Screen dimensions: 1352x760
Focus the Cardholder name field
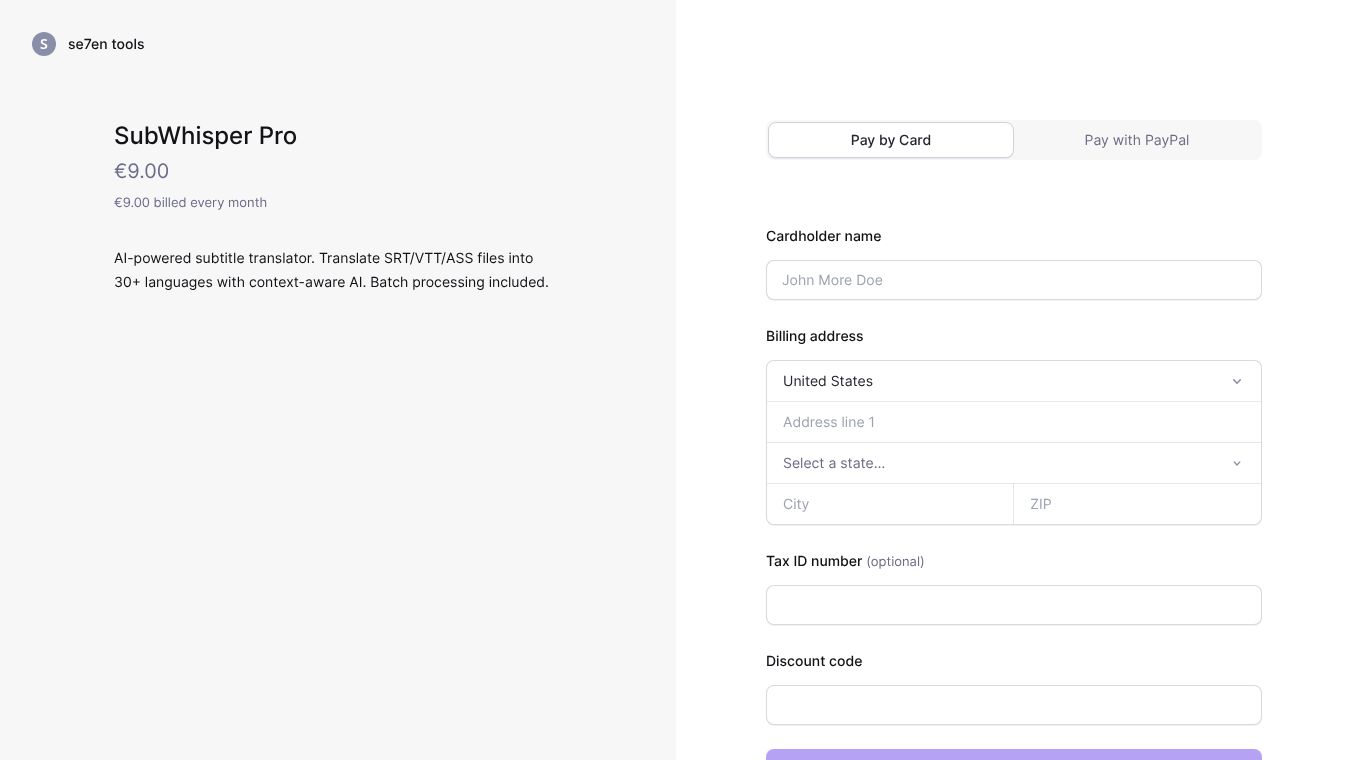1013,280
